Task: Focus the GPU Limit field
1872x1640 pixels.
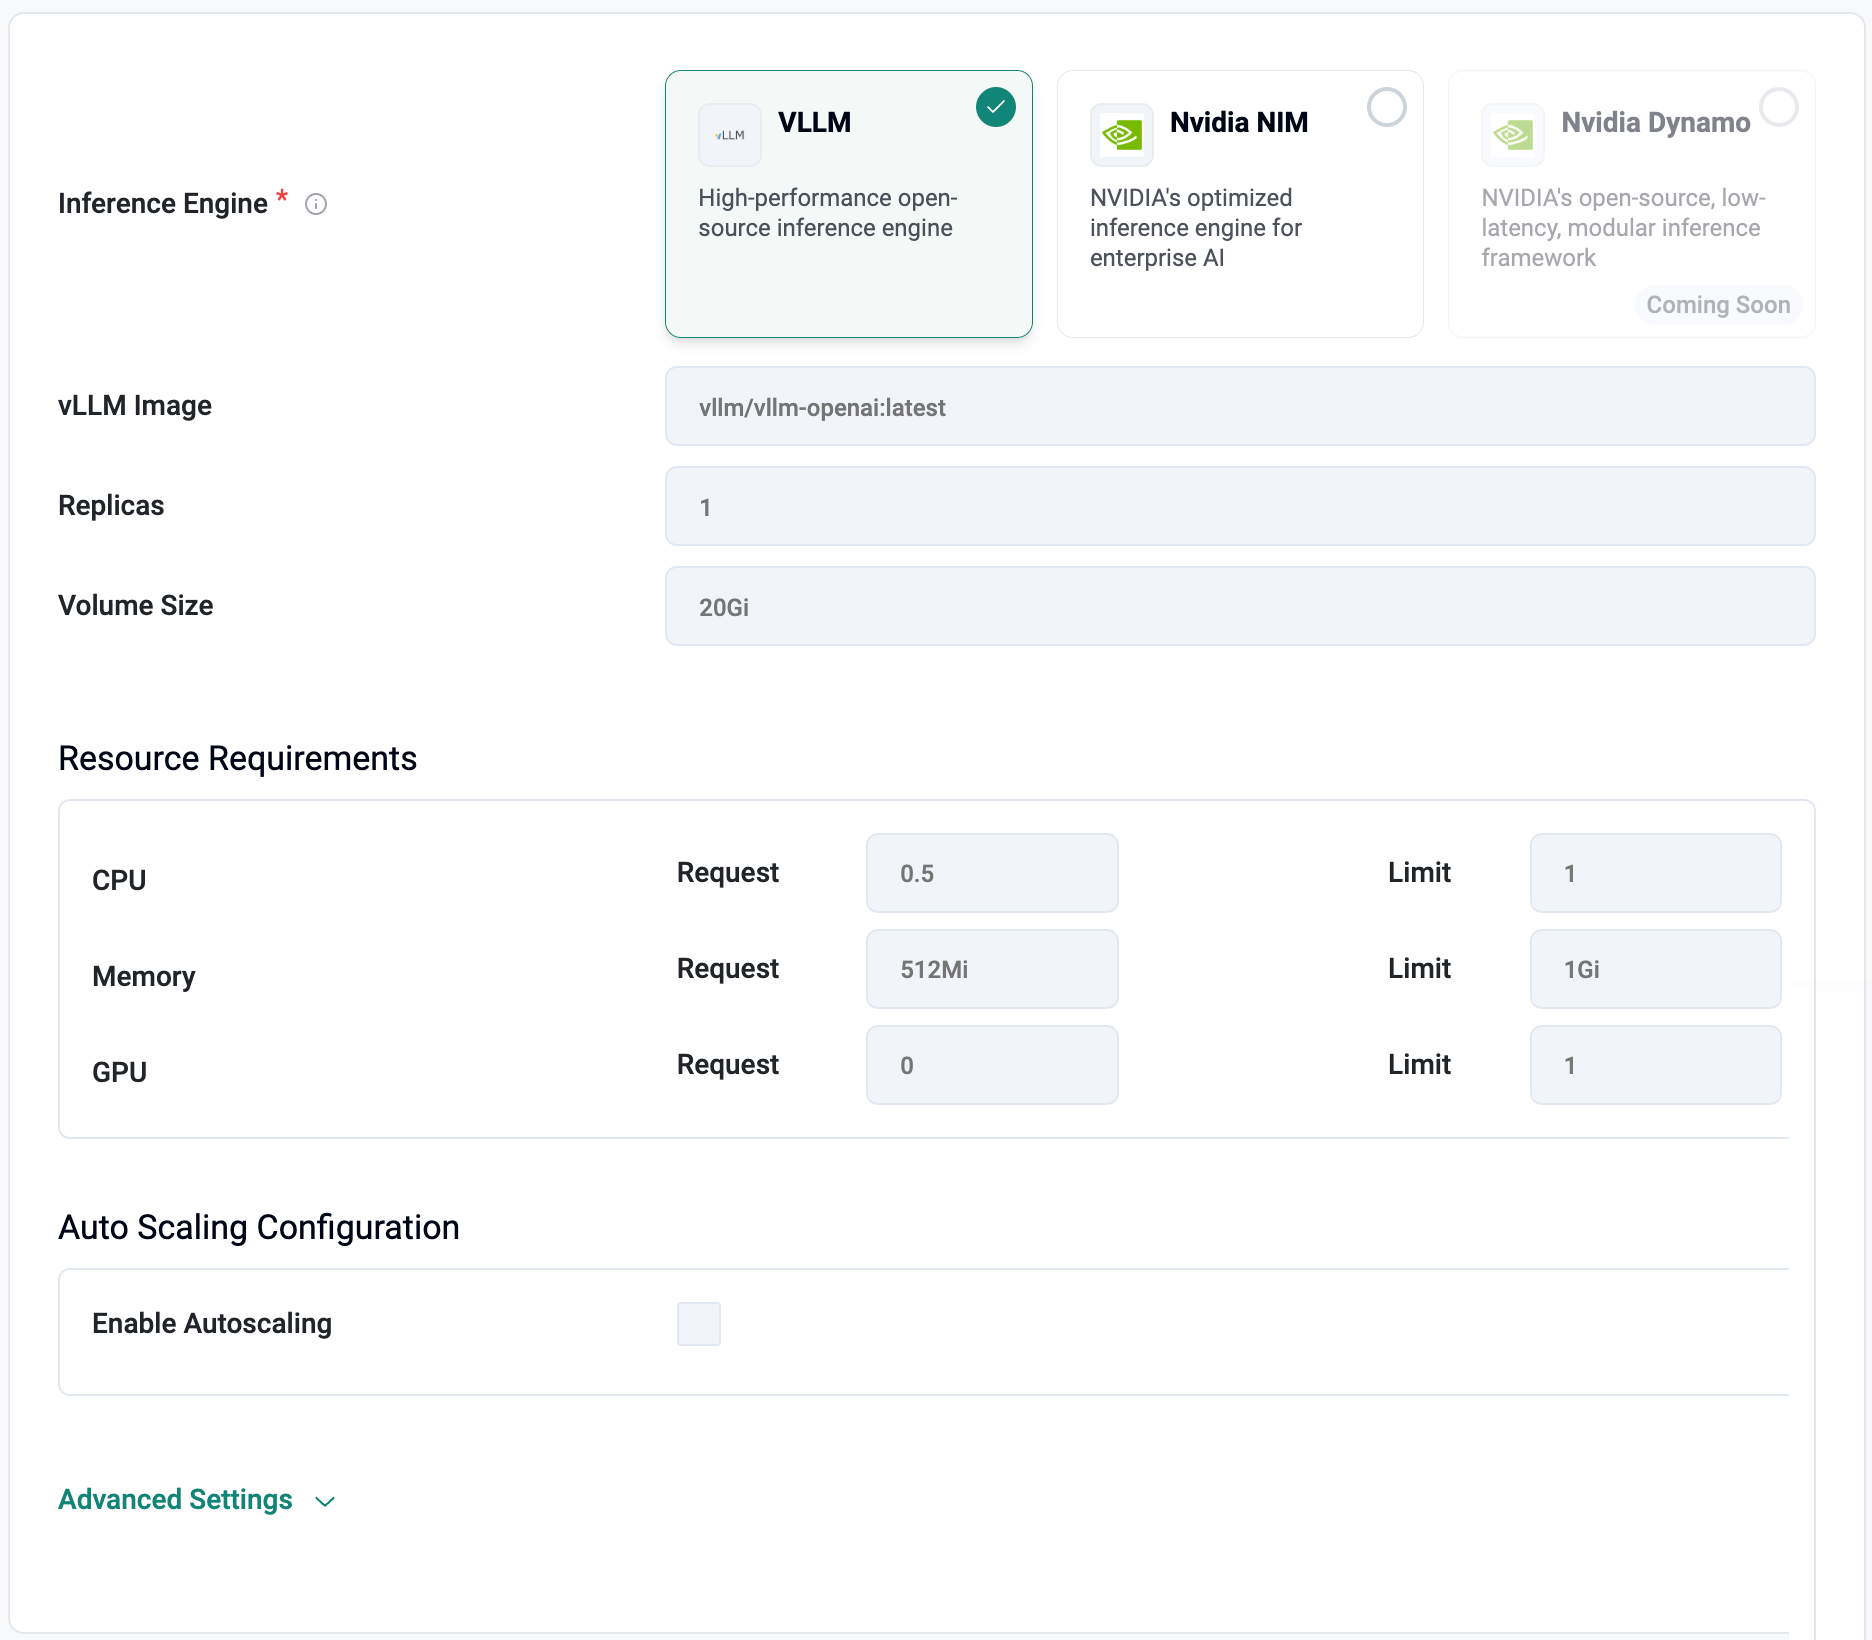Action: pyautogui.click(x=1655, y=1065)
